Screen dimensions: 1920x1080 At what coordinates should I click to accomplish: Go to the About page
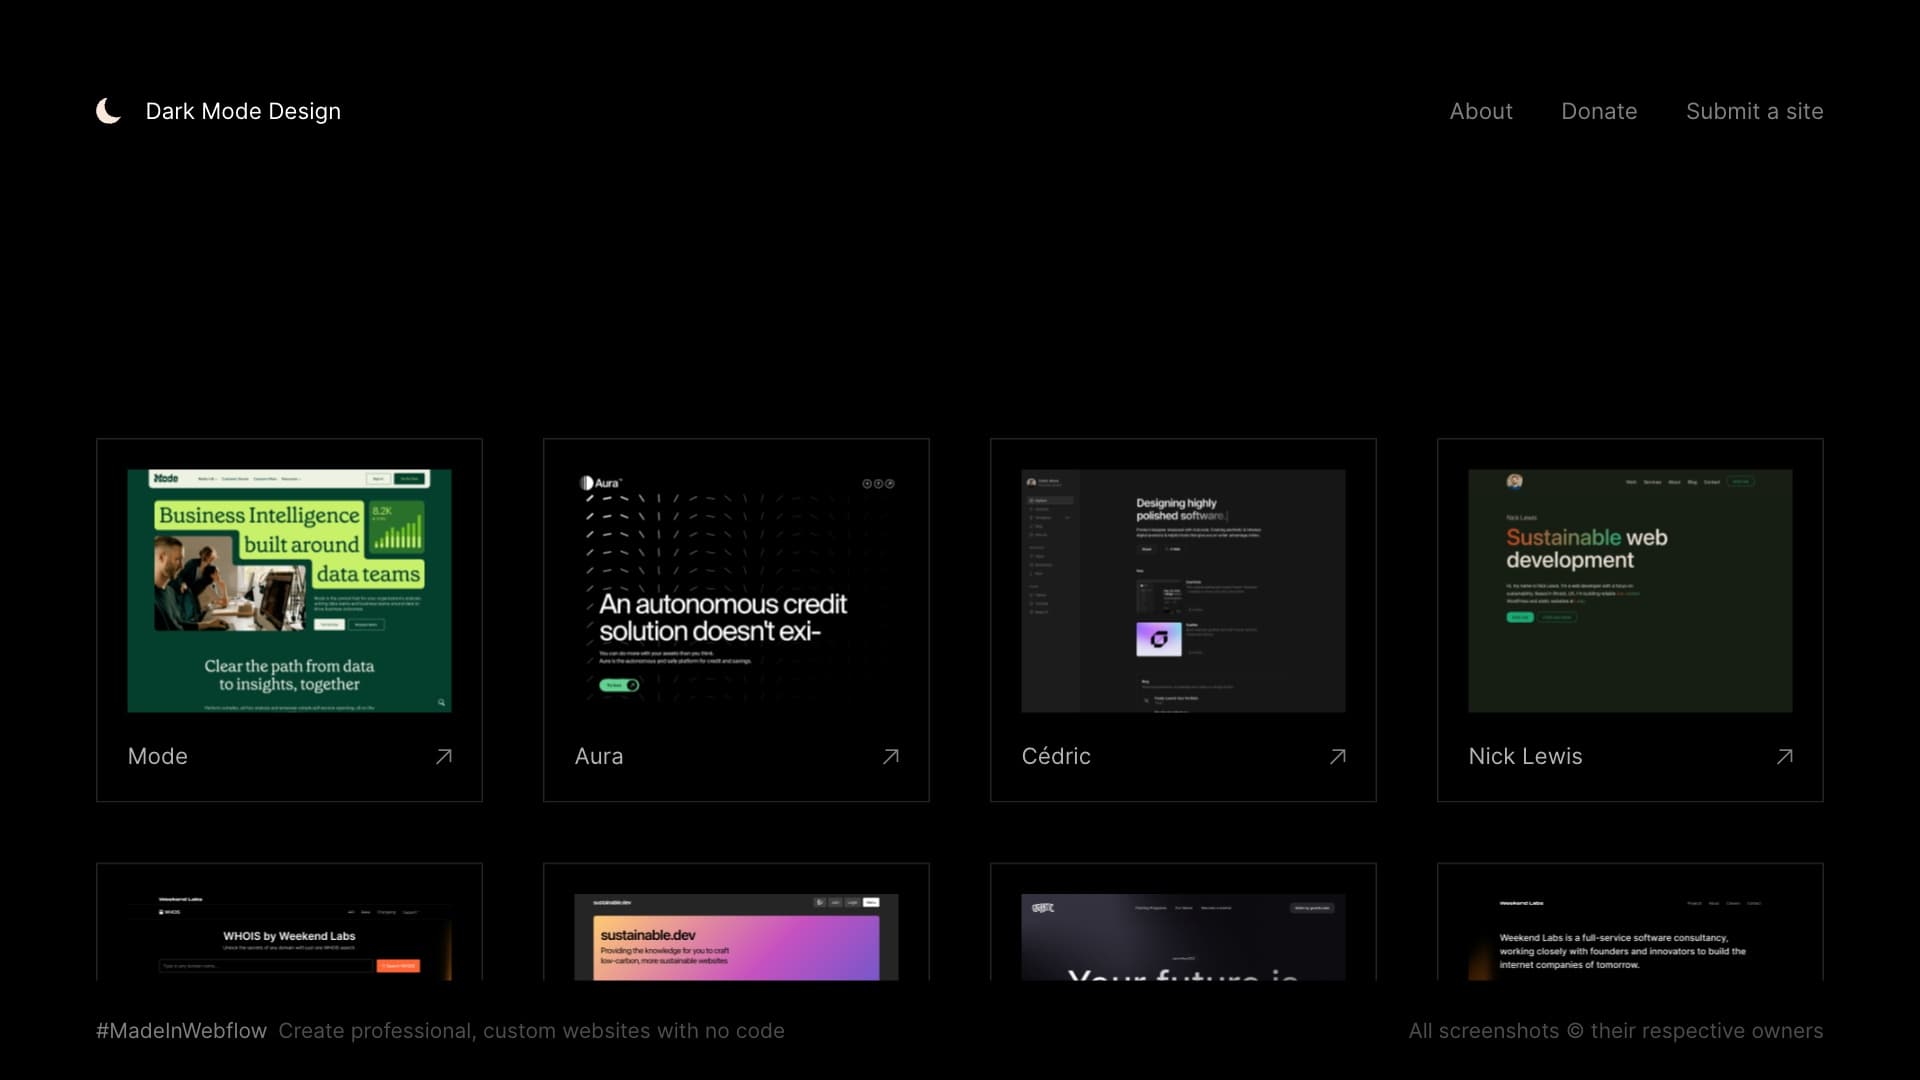(1481, 111)
